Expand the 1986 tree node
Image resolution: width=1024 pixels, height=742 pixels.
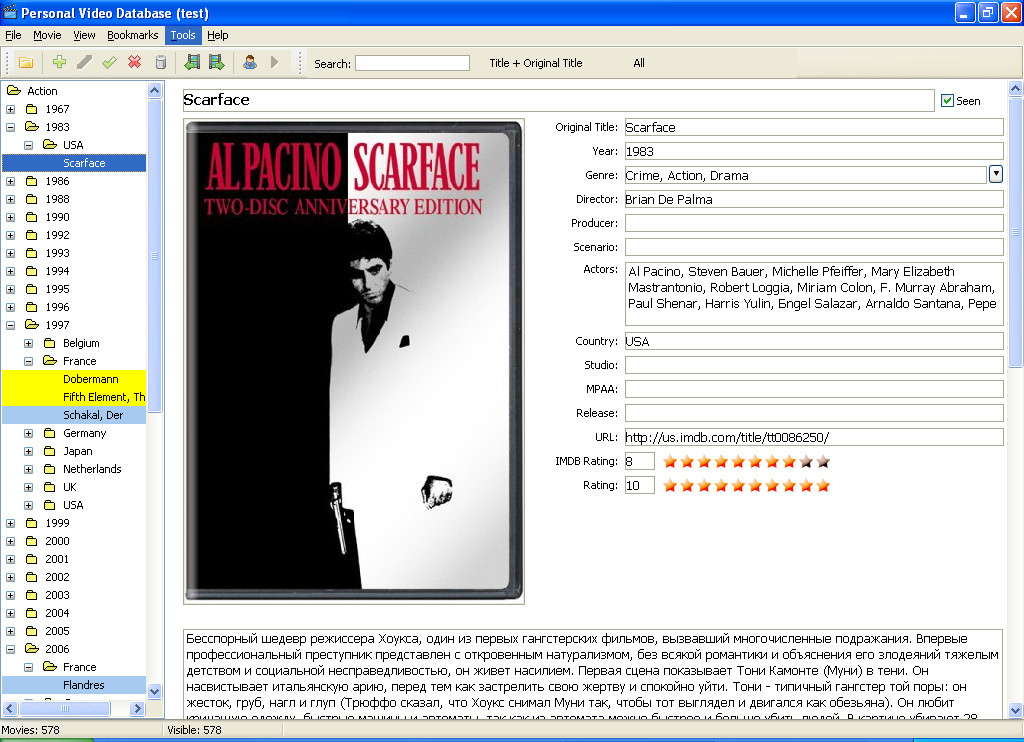10,181
